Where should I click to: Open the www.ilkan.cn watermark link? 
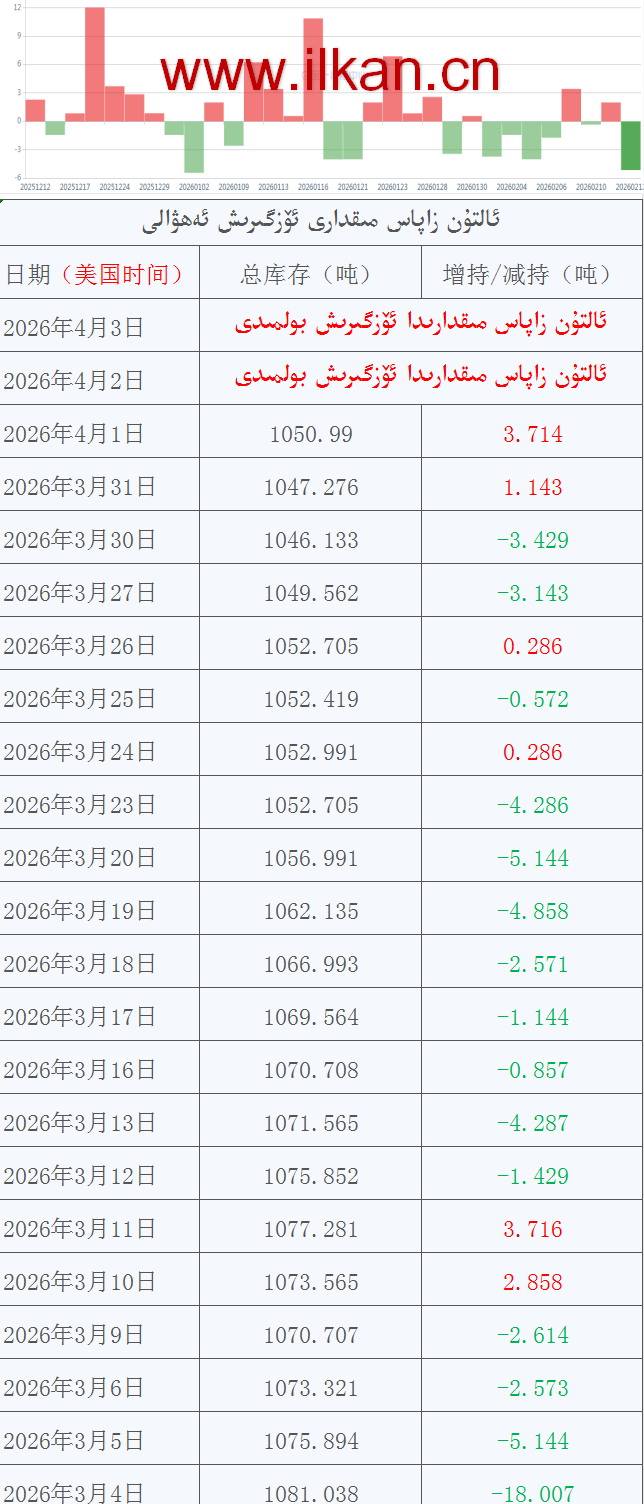point(329,70)
